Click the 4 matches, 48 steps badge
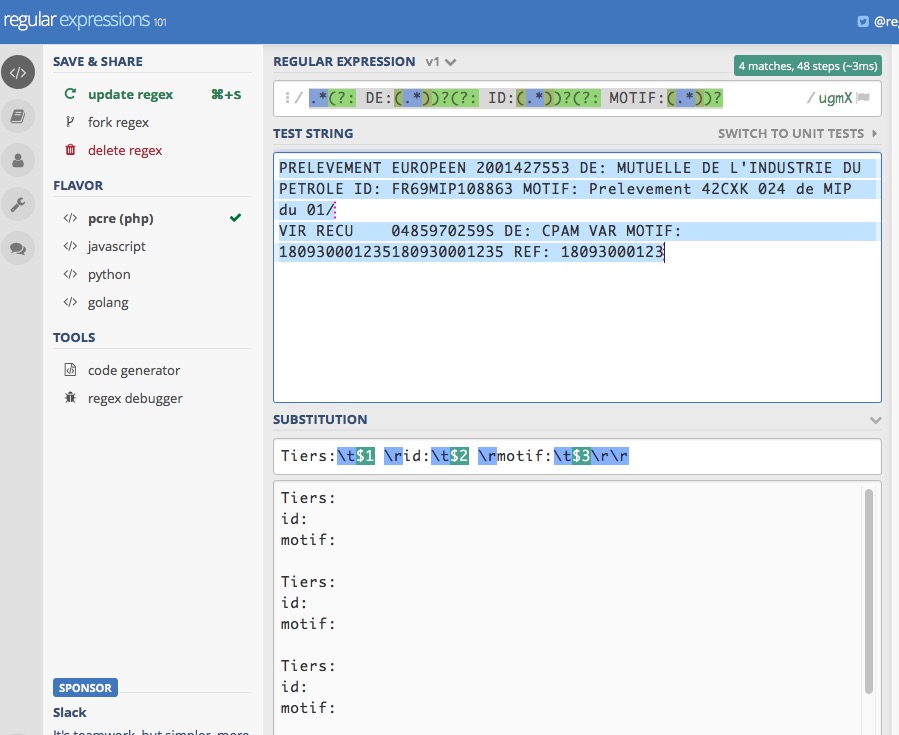899x735 pixels. click(807, 66)
